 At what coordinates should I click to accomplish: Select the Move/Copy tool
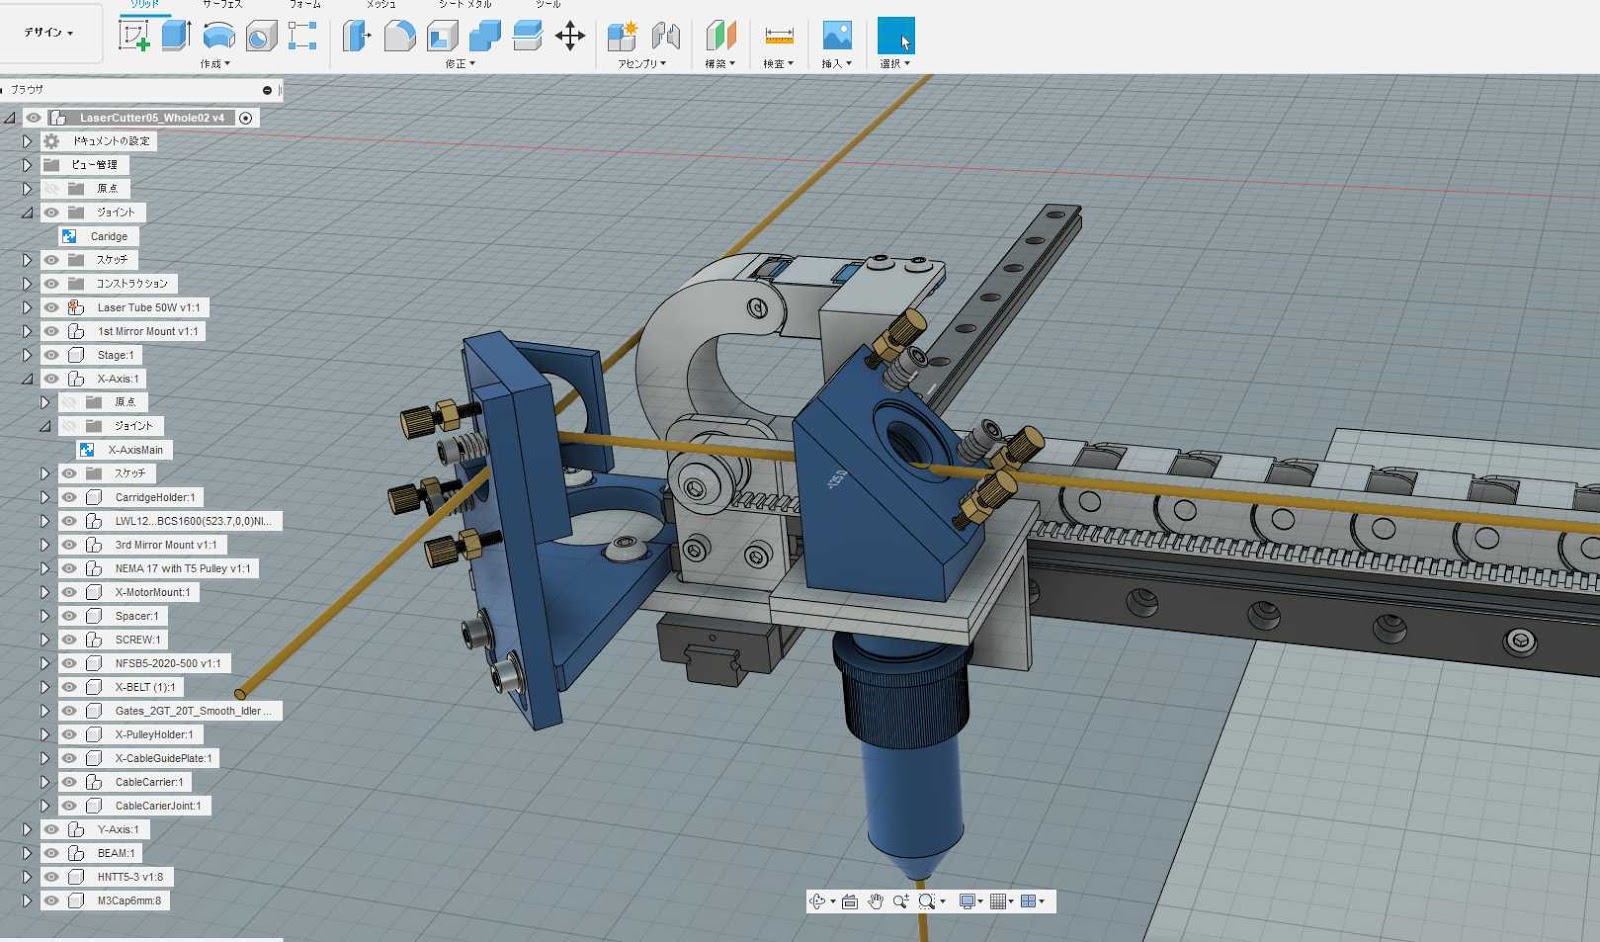(x=570, y=36)
